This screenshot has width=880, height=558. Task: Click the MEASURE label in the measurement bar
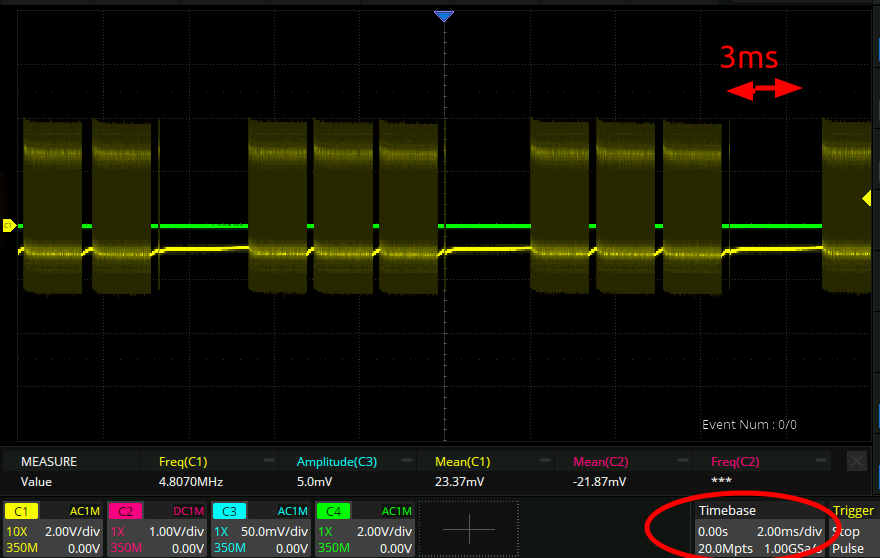pos(49,462)
